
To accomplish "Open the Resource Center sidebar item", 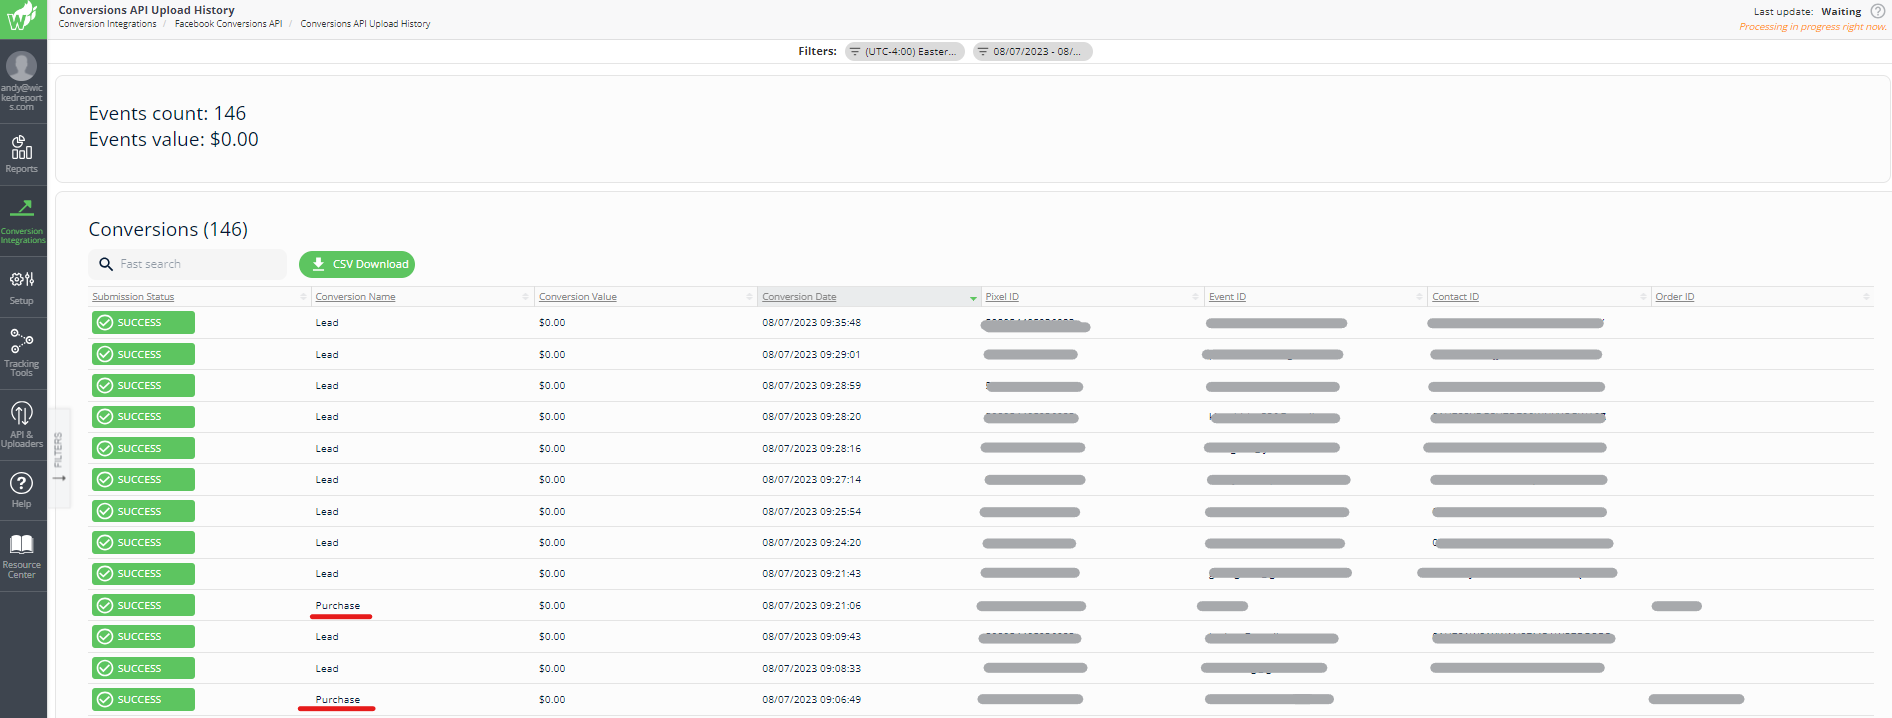I will tap(22, 556).
